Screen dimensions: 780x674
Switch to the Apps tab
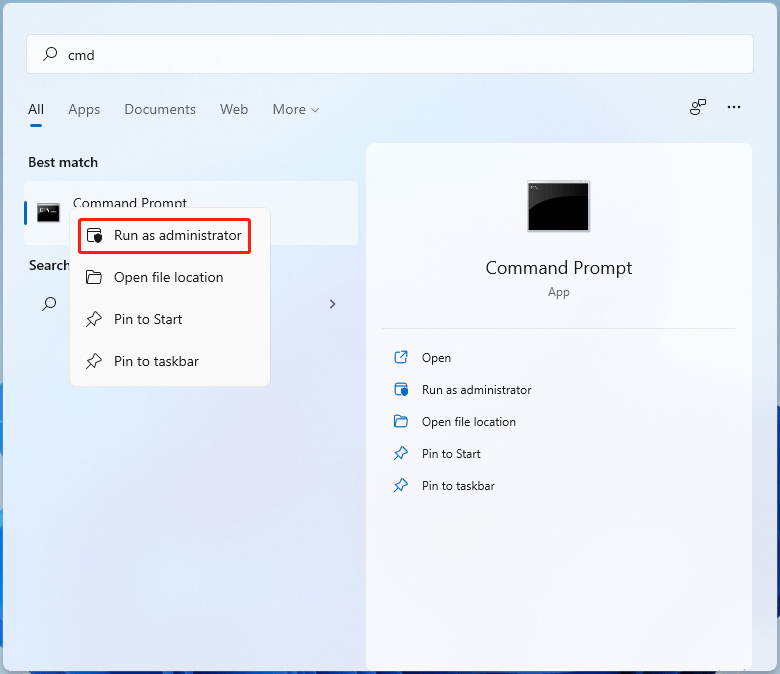(x=84, y=109)
